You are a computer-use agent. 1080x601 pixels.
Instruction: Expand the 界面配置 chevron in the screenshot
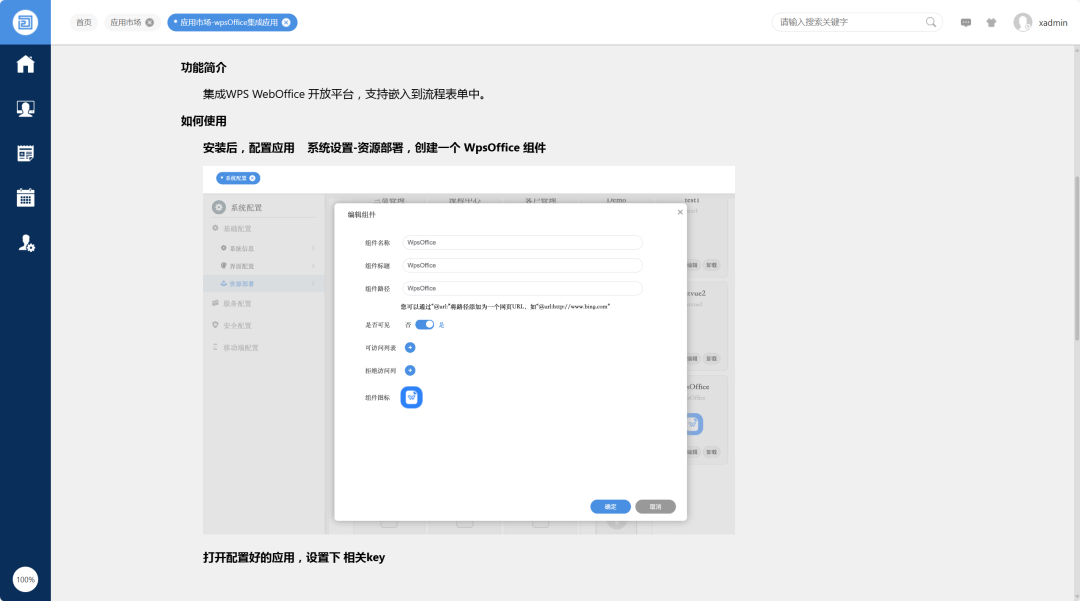point(313,266)
